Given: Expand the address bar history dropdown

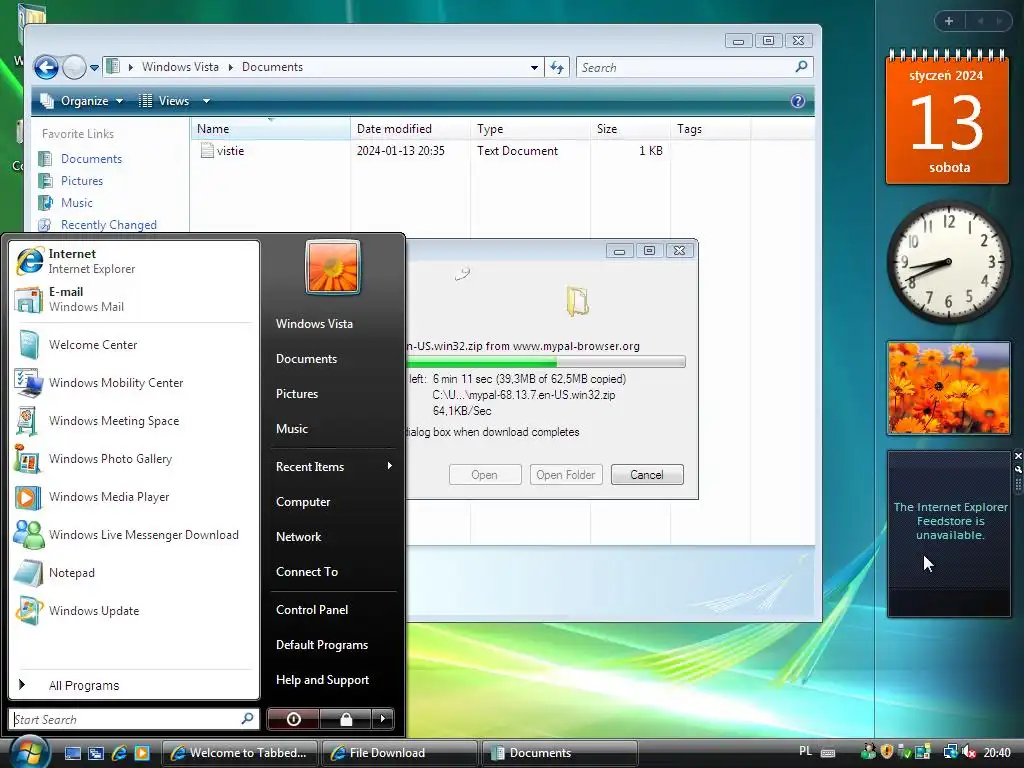Looking at the screenshot, I should click(534, 67).
